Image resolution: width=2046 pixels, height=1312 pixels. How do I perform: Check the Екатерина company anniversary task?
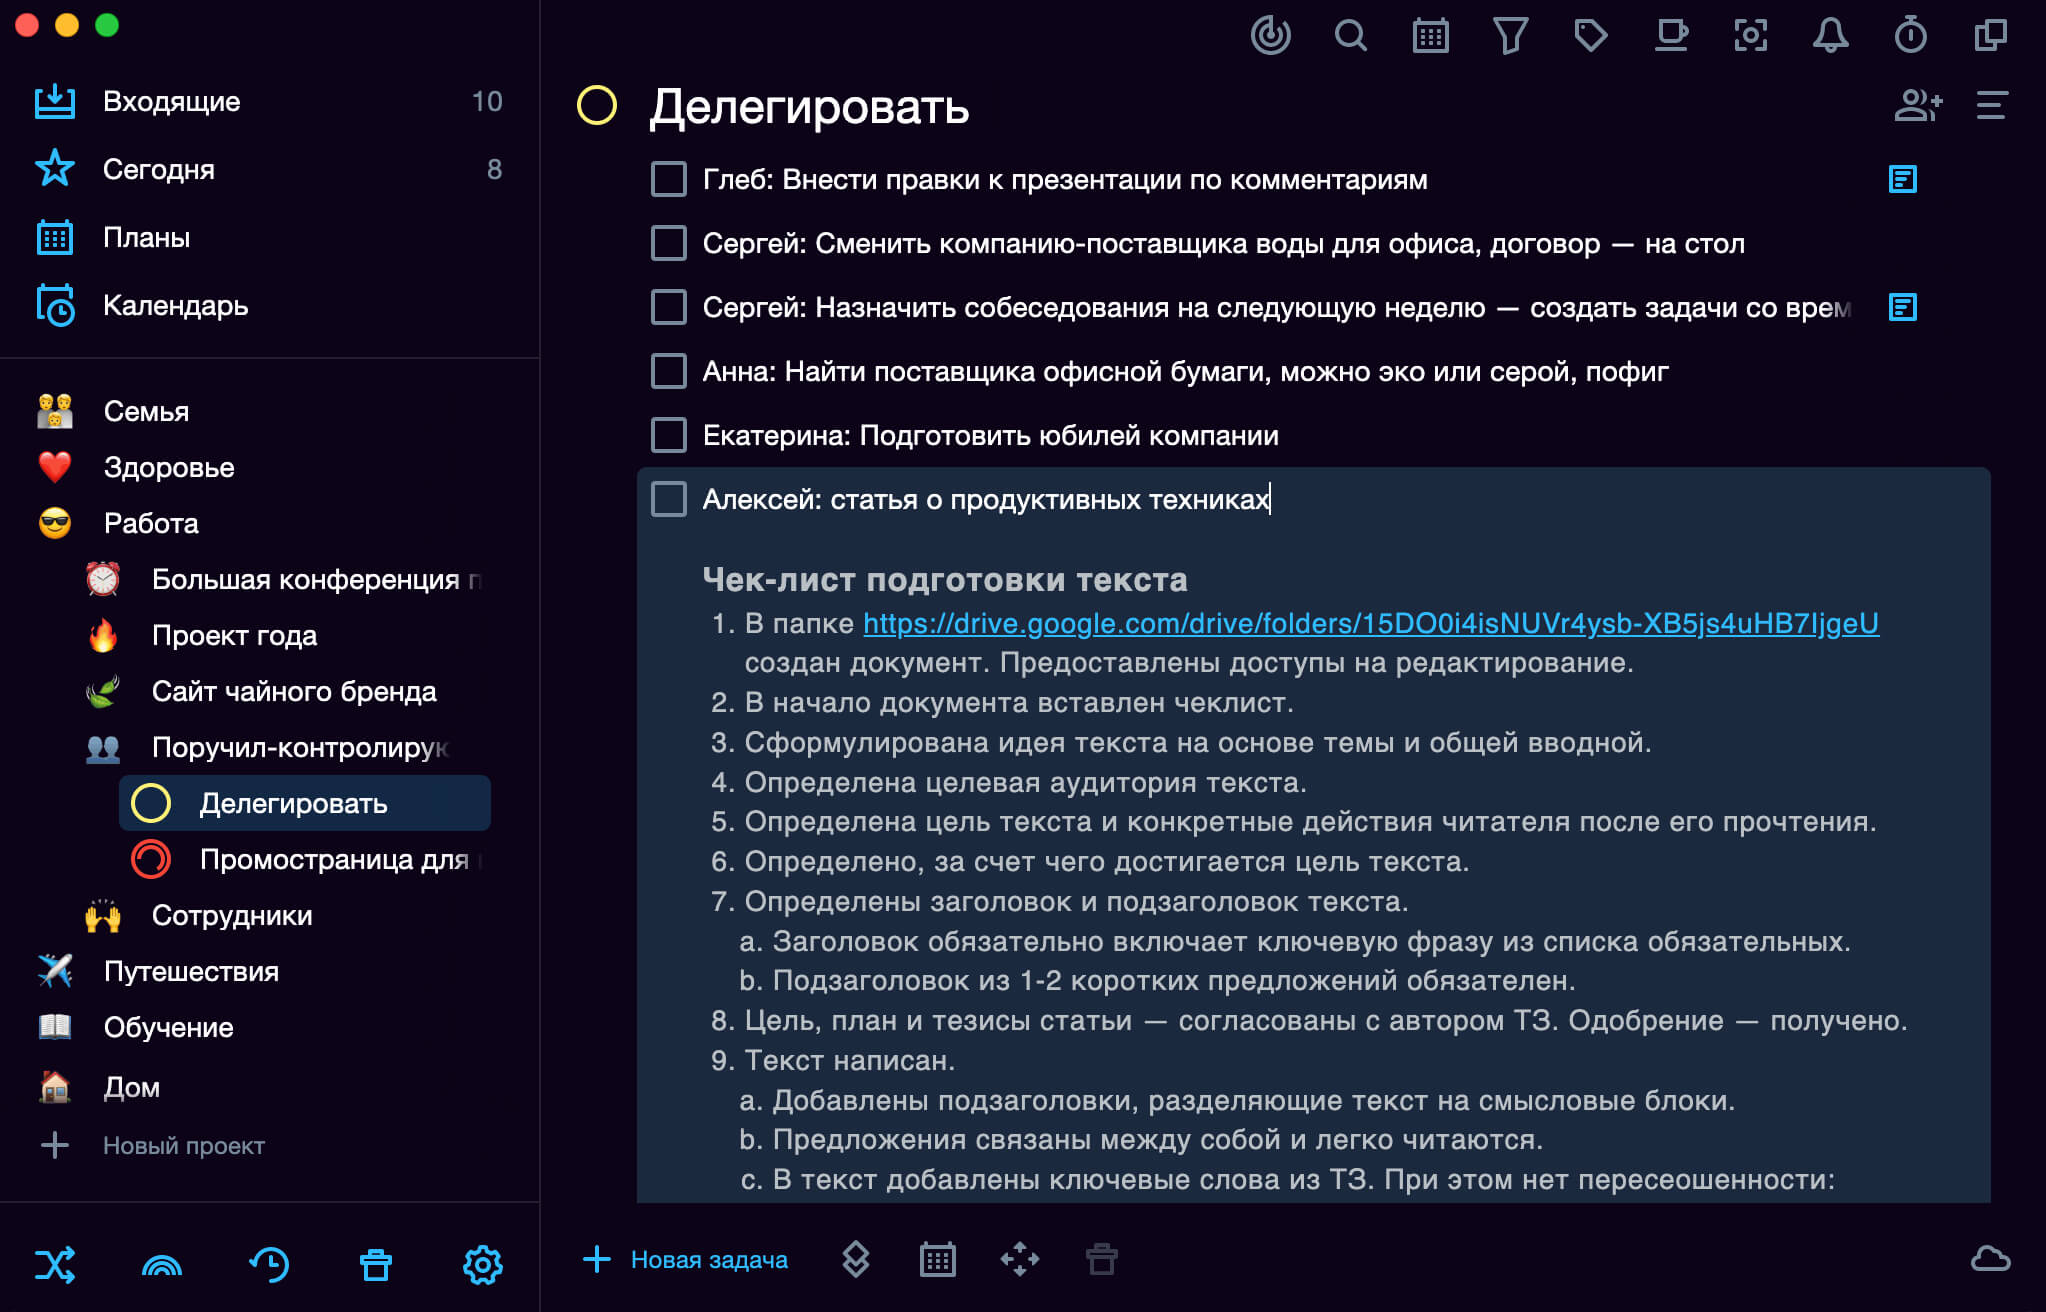coord(669,435)
